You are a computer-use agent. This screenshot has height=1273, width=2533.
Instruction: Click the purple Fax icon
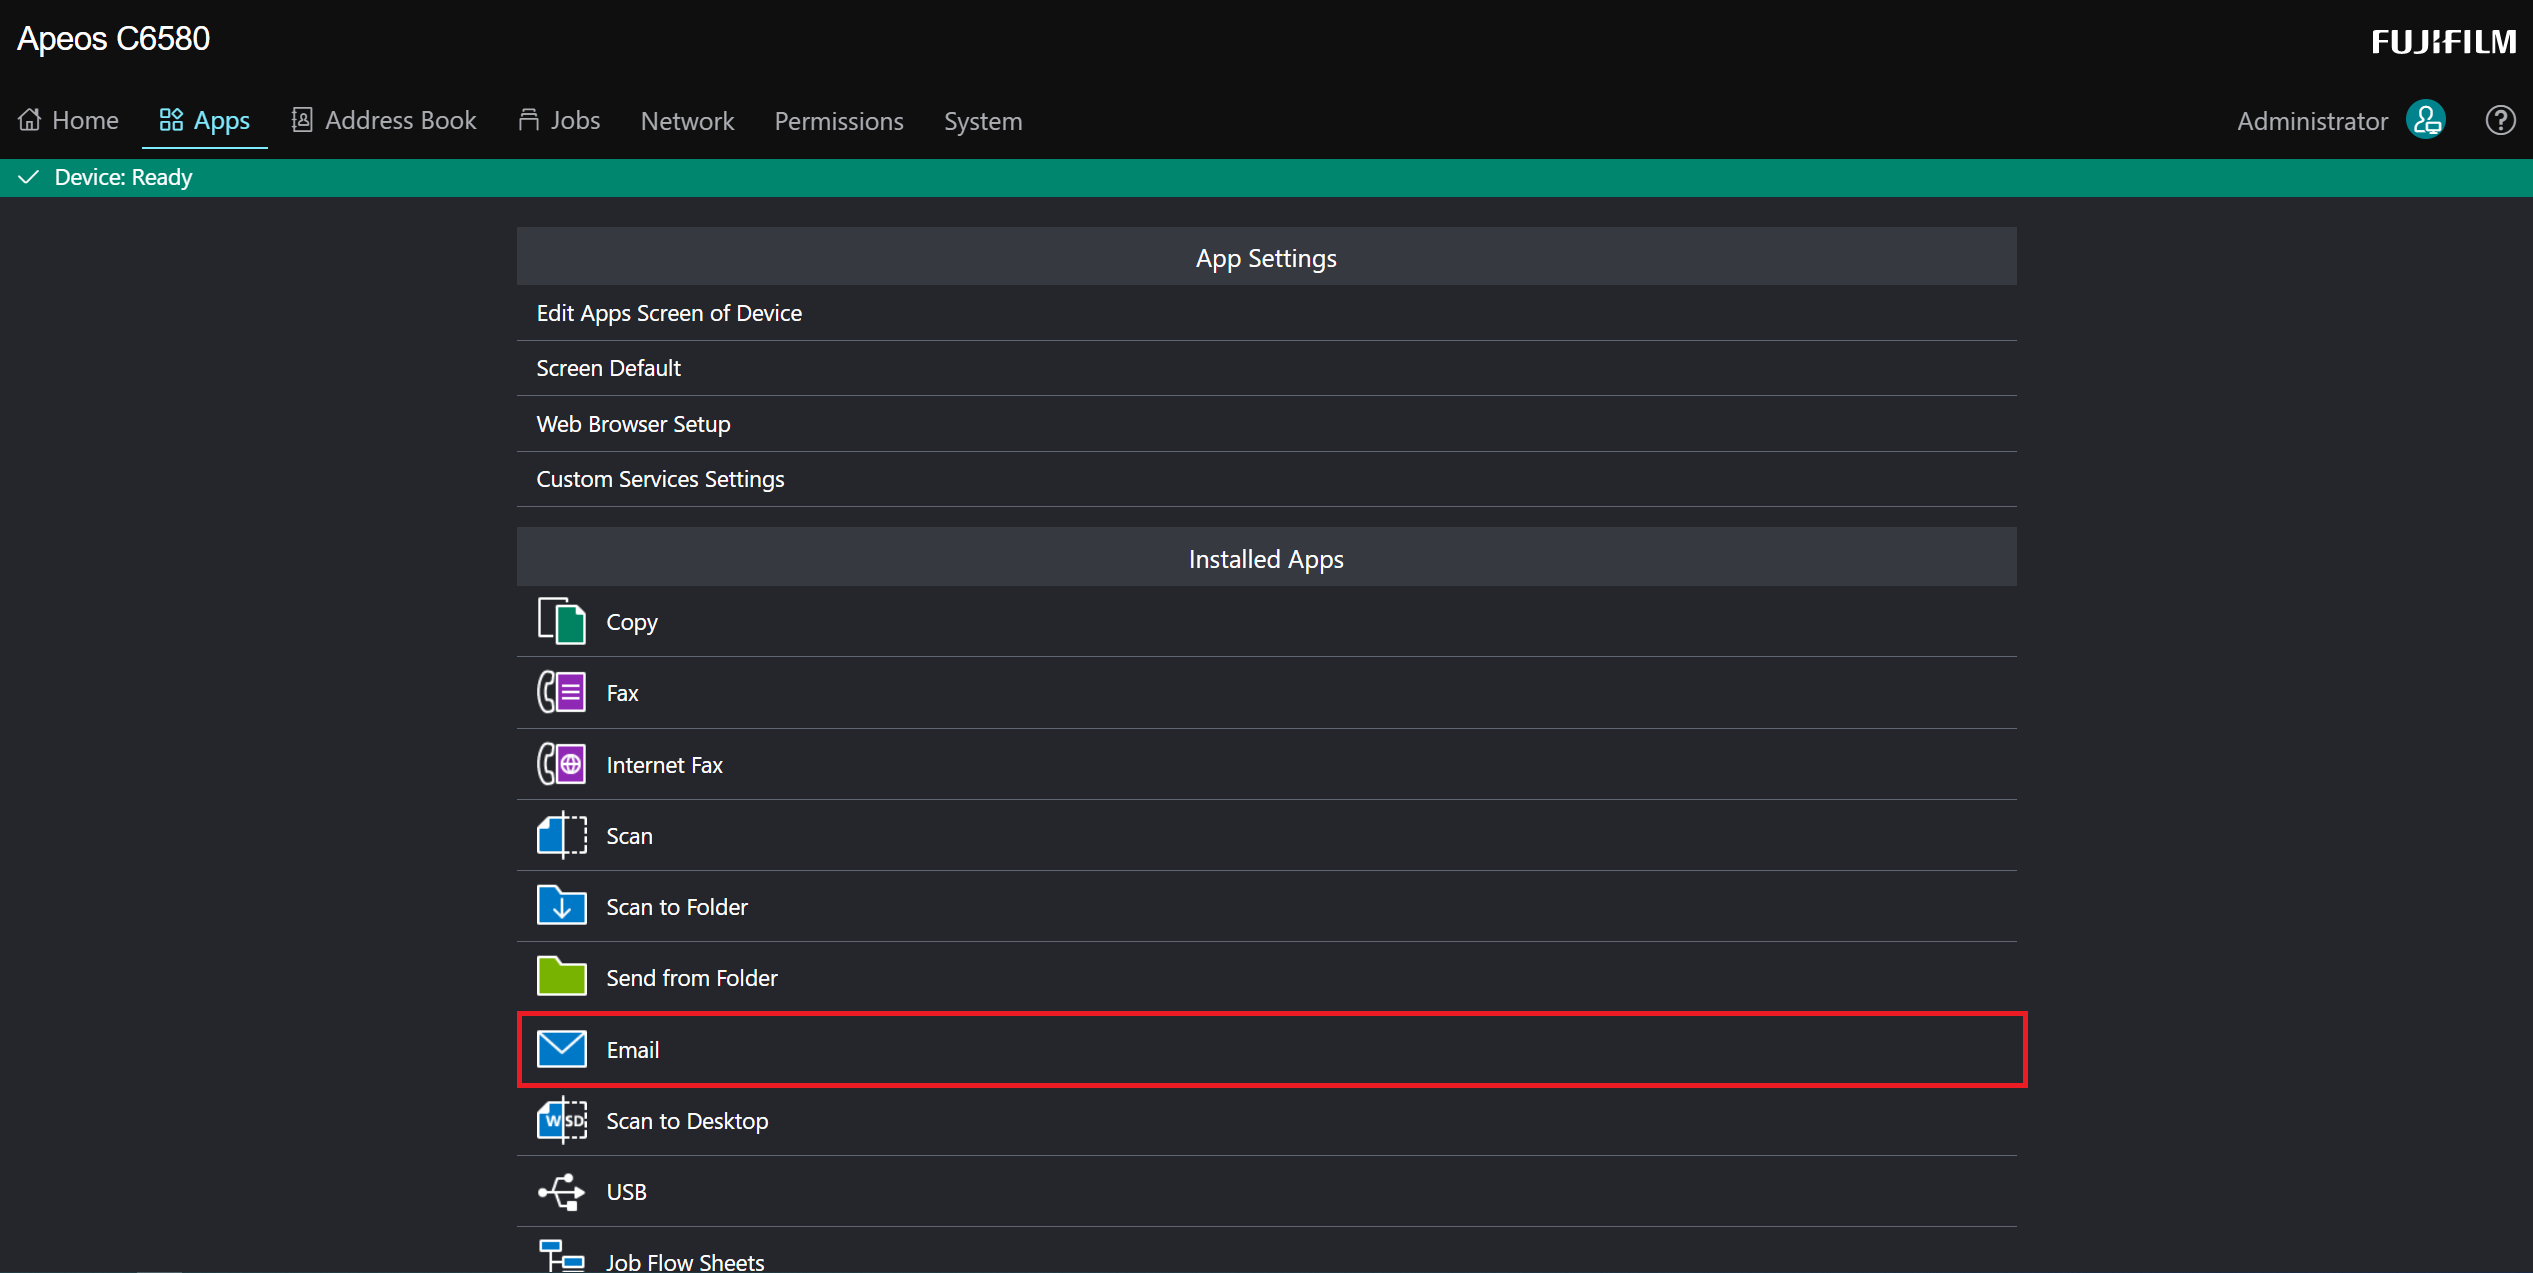pos(561,692)
